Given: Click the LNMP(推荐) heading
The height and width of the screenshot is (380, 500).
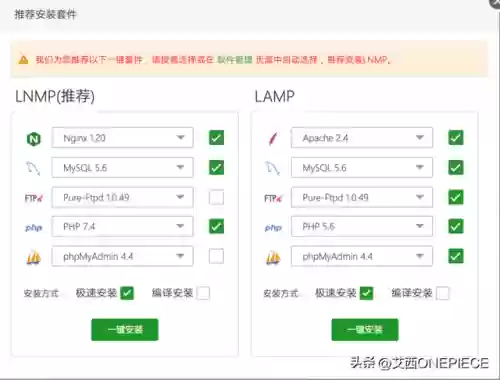Looking at the screenshot, I should pyautogui.click(x=55, y=97).
